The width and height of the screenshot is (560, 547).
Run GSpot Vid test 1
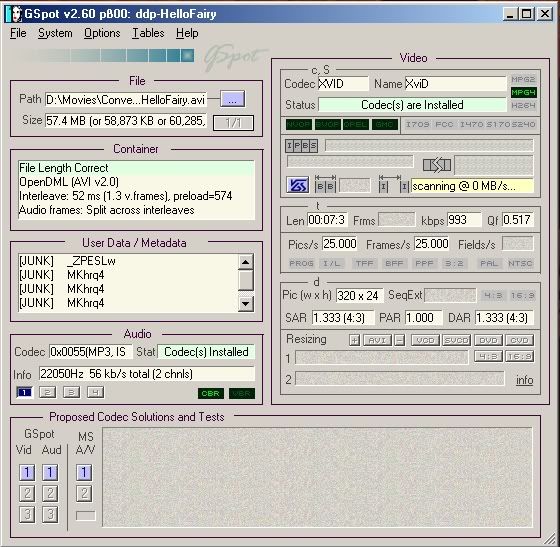coord(27,472)
